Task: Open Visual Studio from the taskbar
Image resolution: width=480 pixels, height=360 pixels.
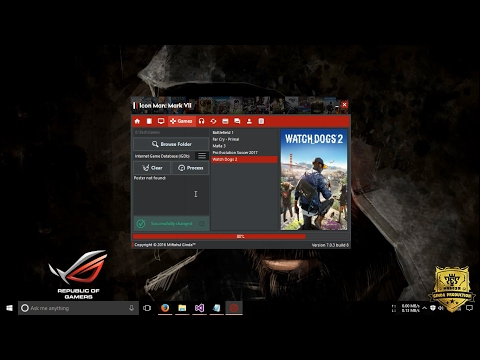Action: click(199, 308)
